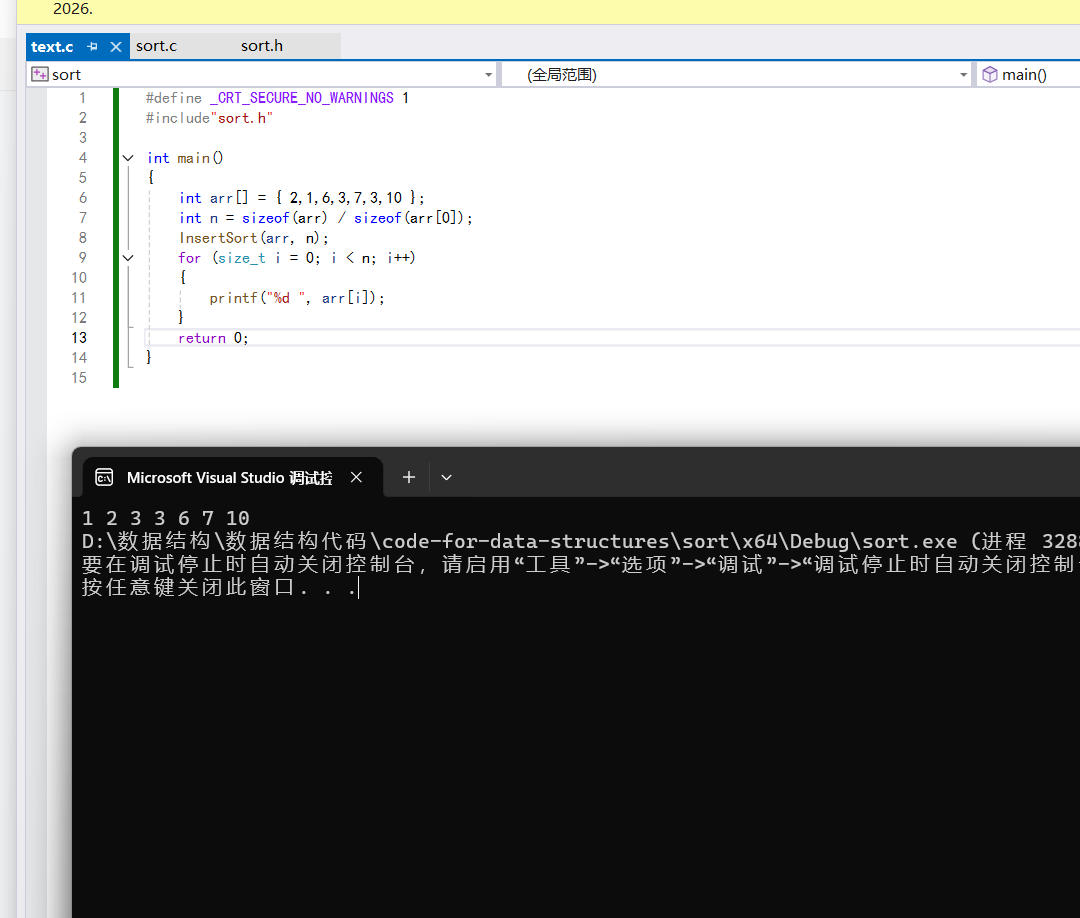This screenshot has width=1080, height=918.
Task: Click the arr[] array declaration line
Action: pyautogui.click(x=302, y=198)
